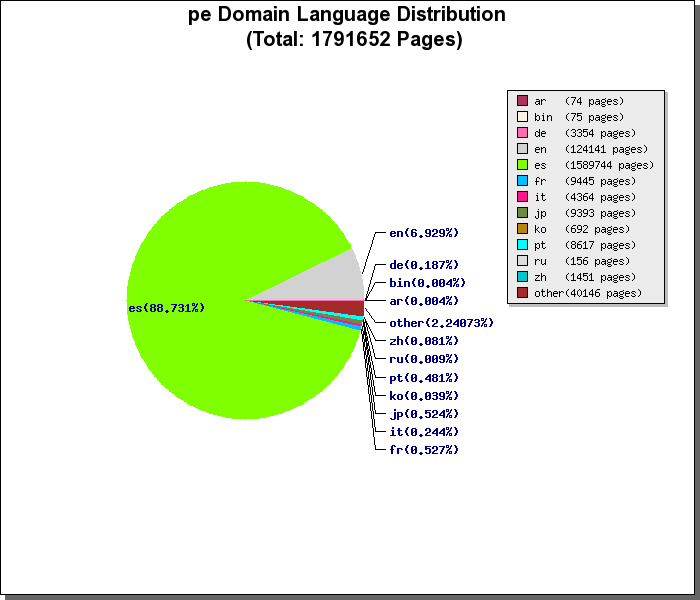The image size is (700, 600).
Task: Click legend text es (1589744 pages)
Action: [594, 165]
